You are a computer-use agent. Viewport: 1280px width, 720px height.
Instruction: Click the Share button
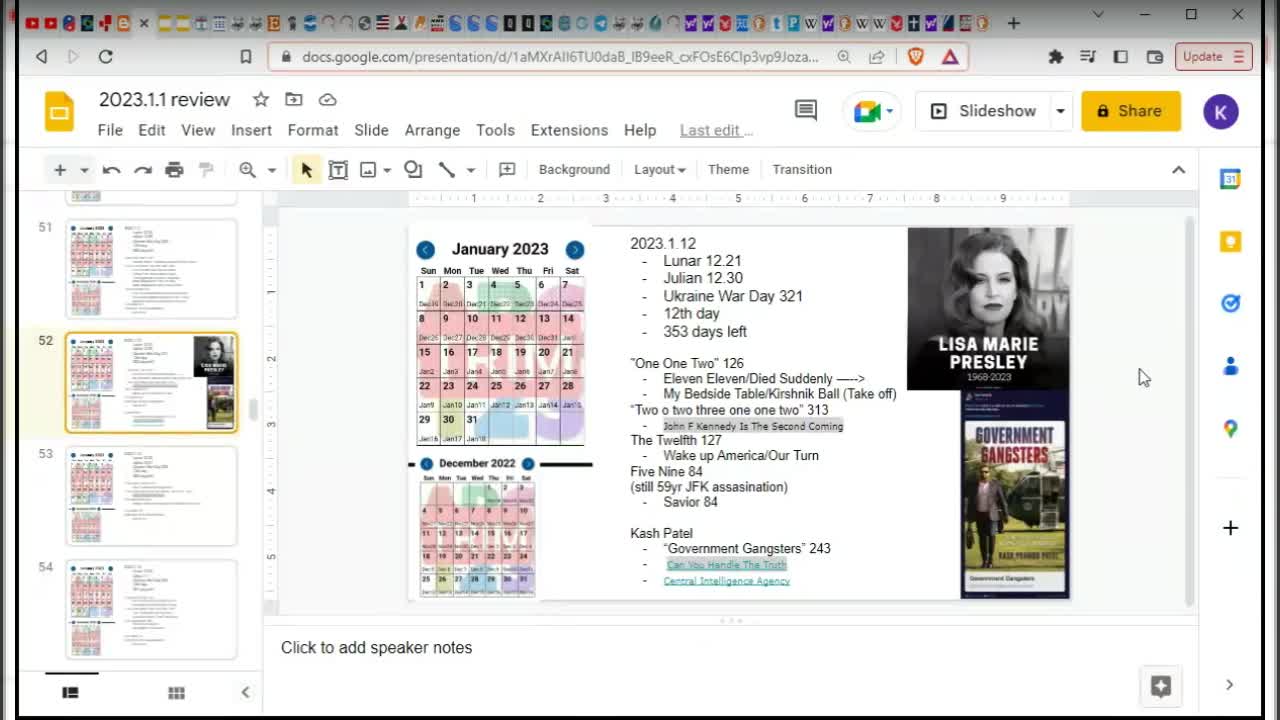click(x=1131, y=111)
